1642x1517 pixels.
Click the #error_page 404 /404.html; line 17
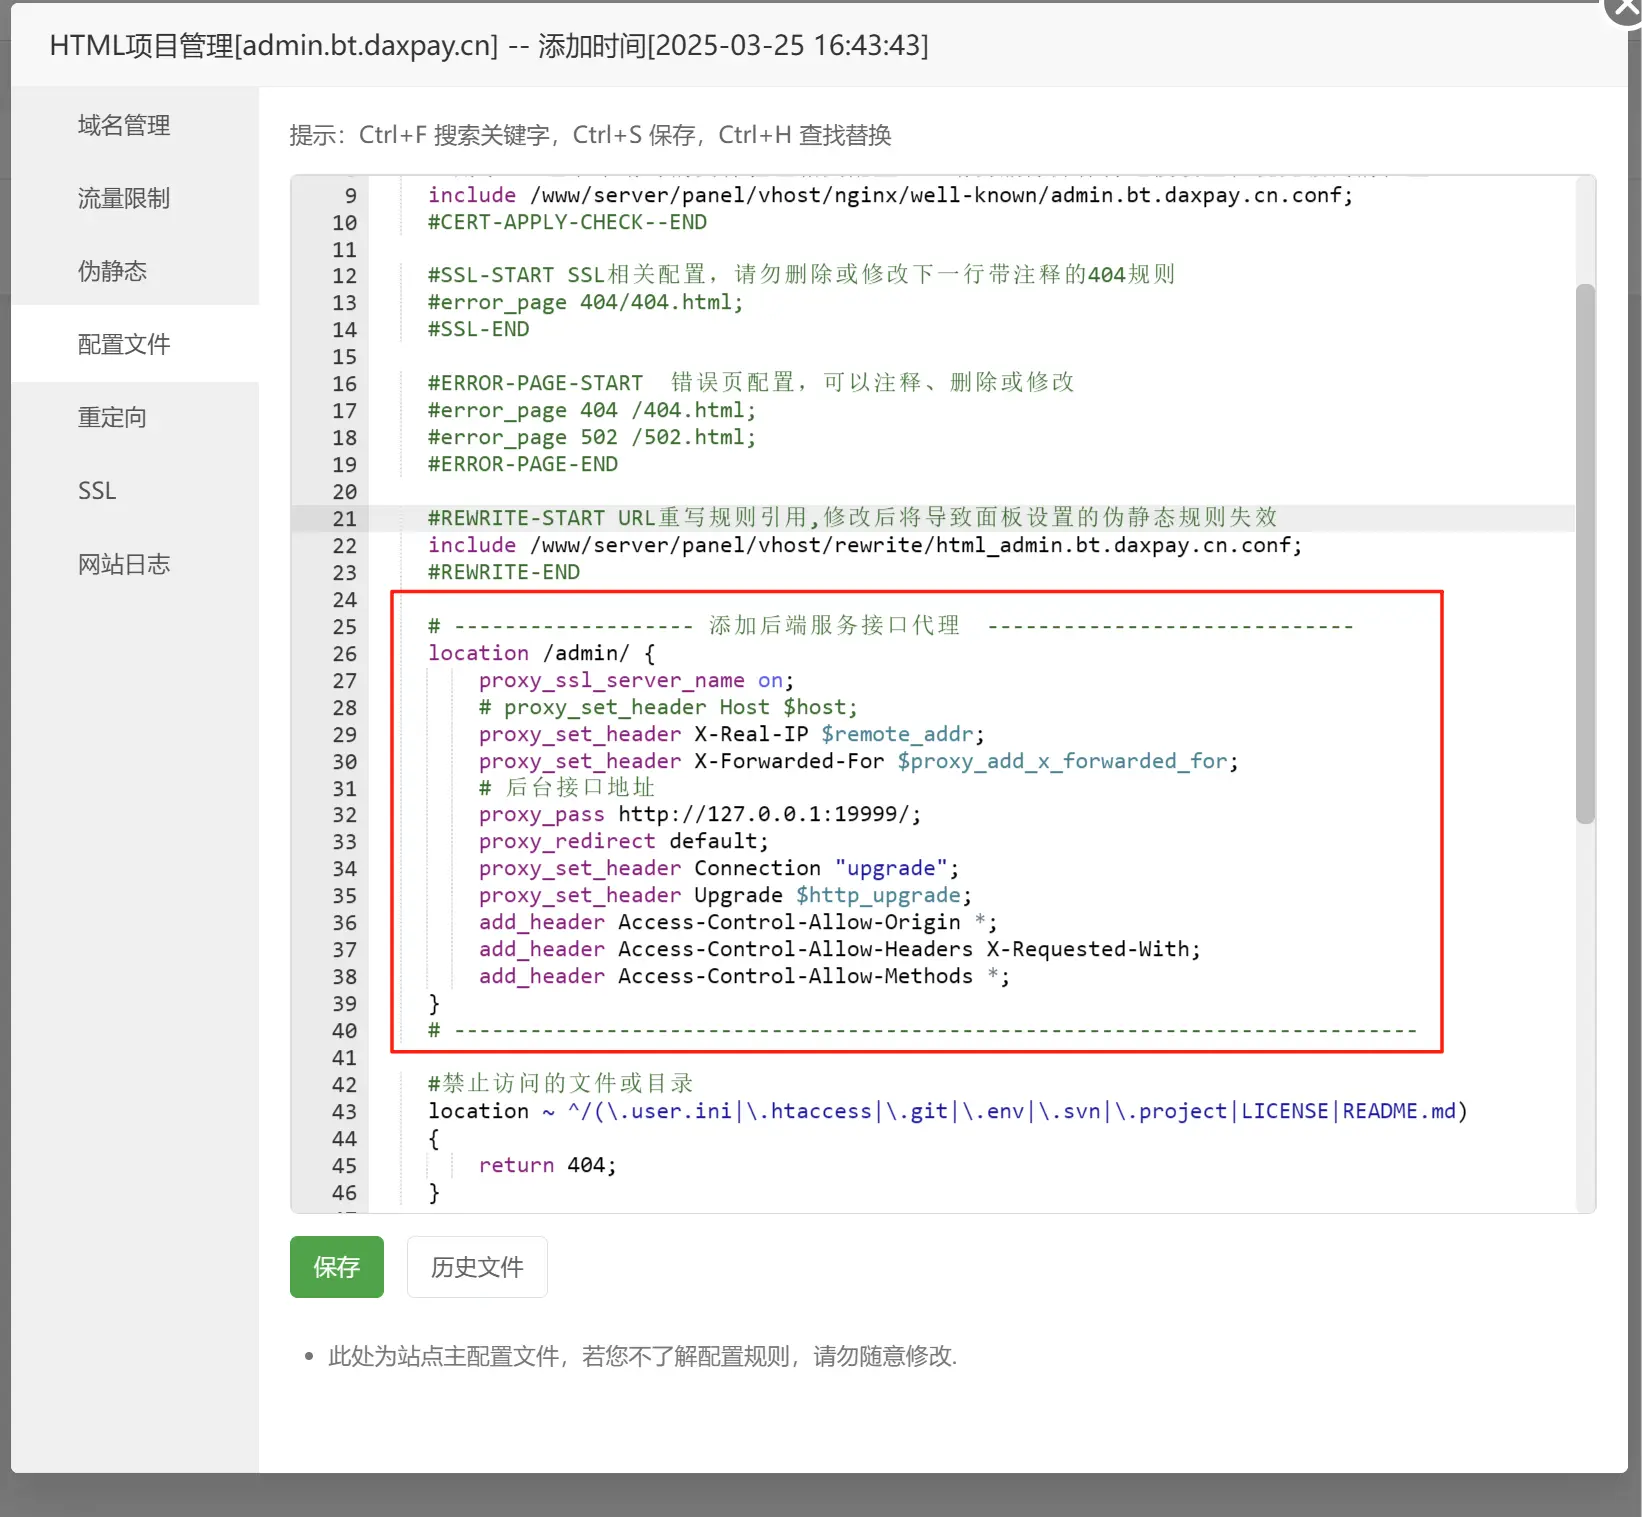click(x=592, y=410)
